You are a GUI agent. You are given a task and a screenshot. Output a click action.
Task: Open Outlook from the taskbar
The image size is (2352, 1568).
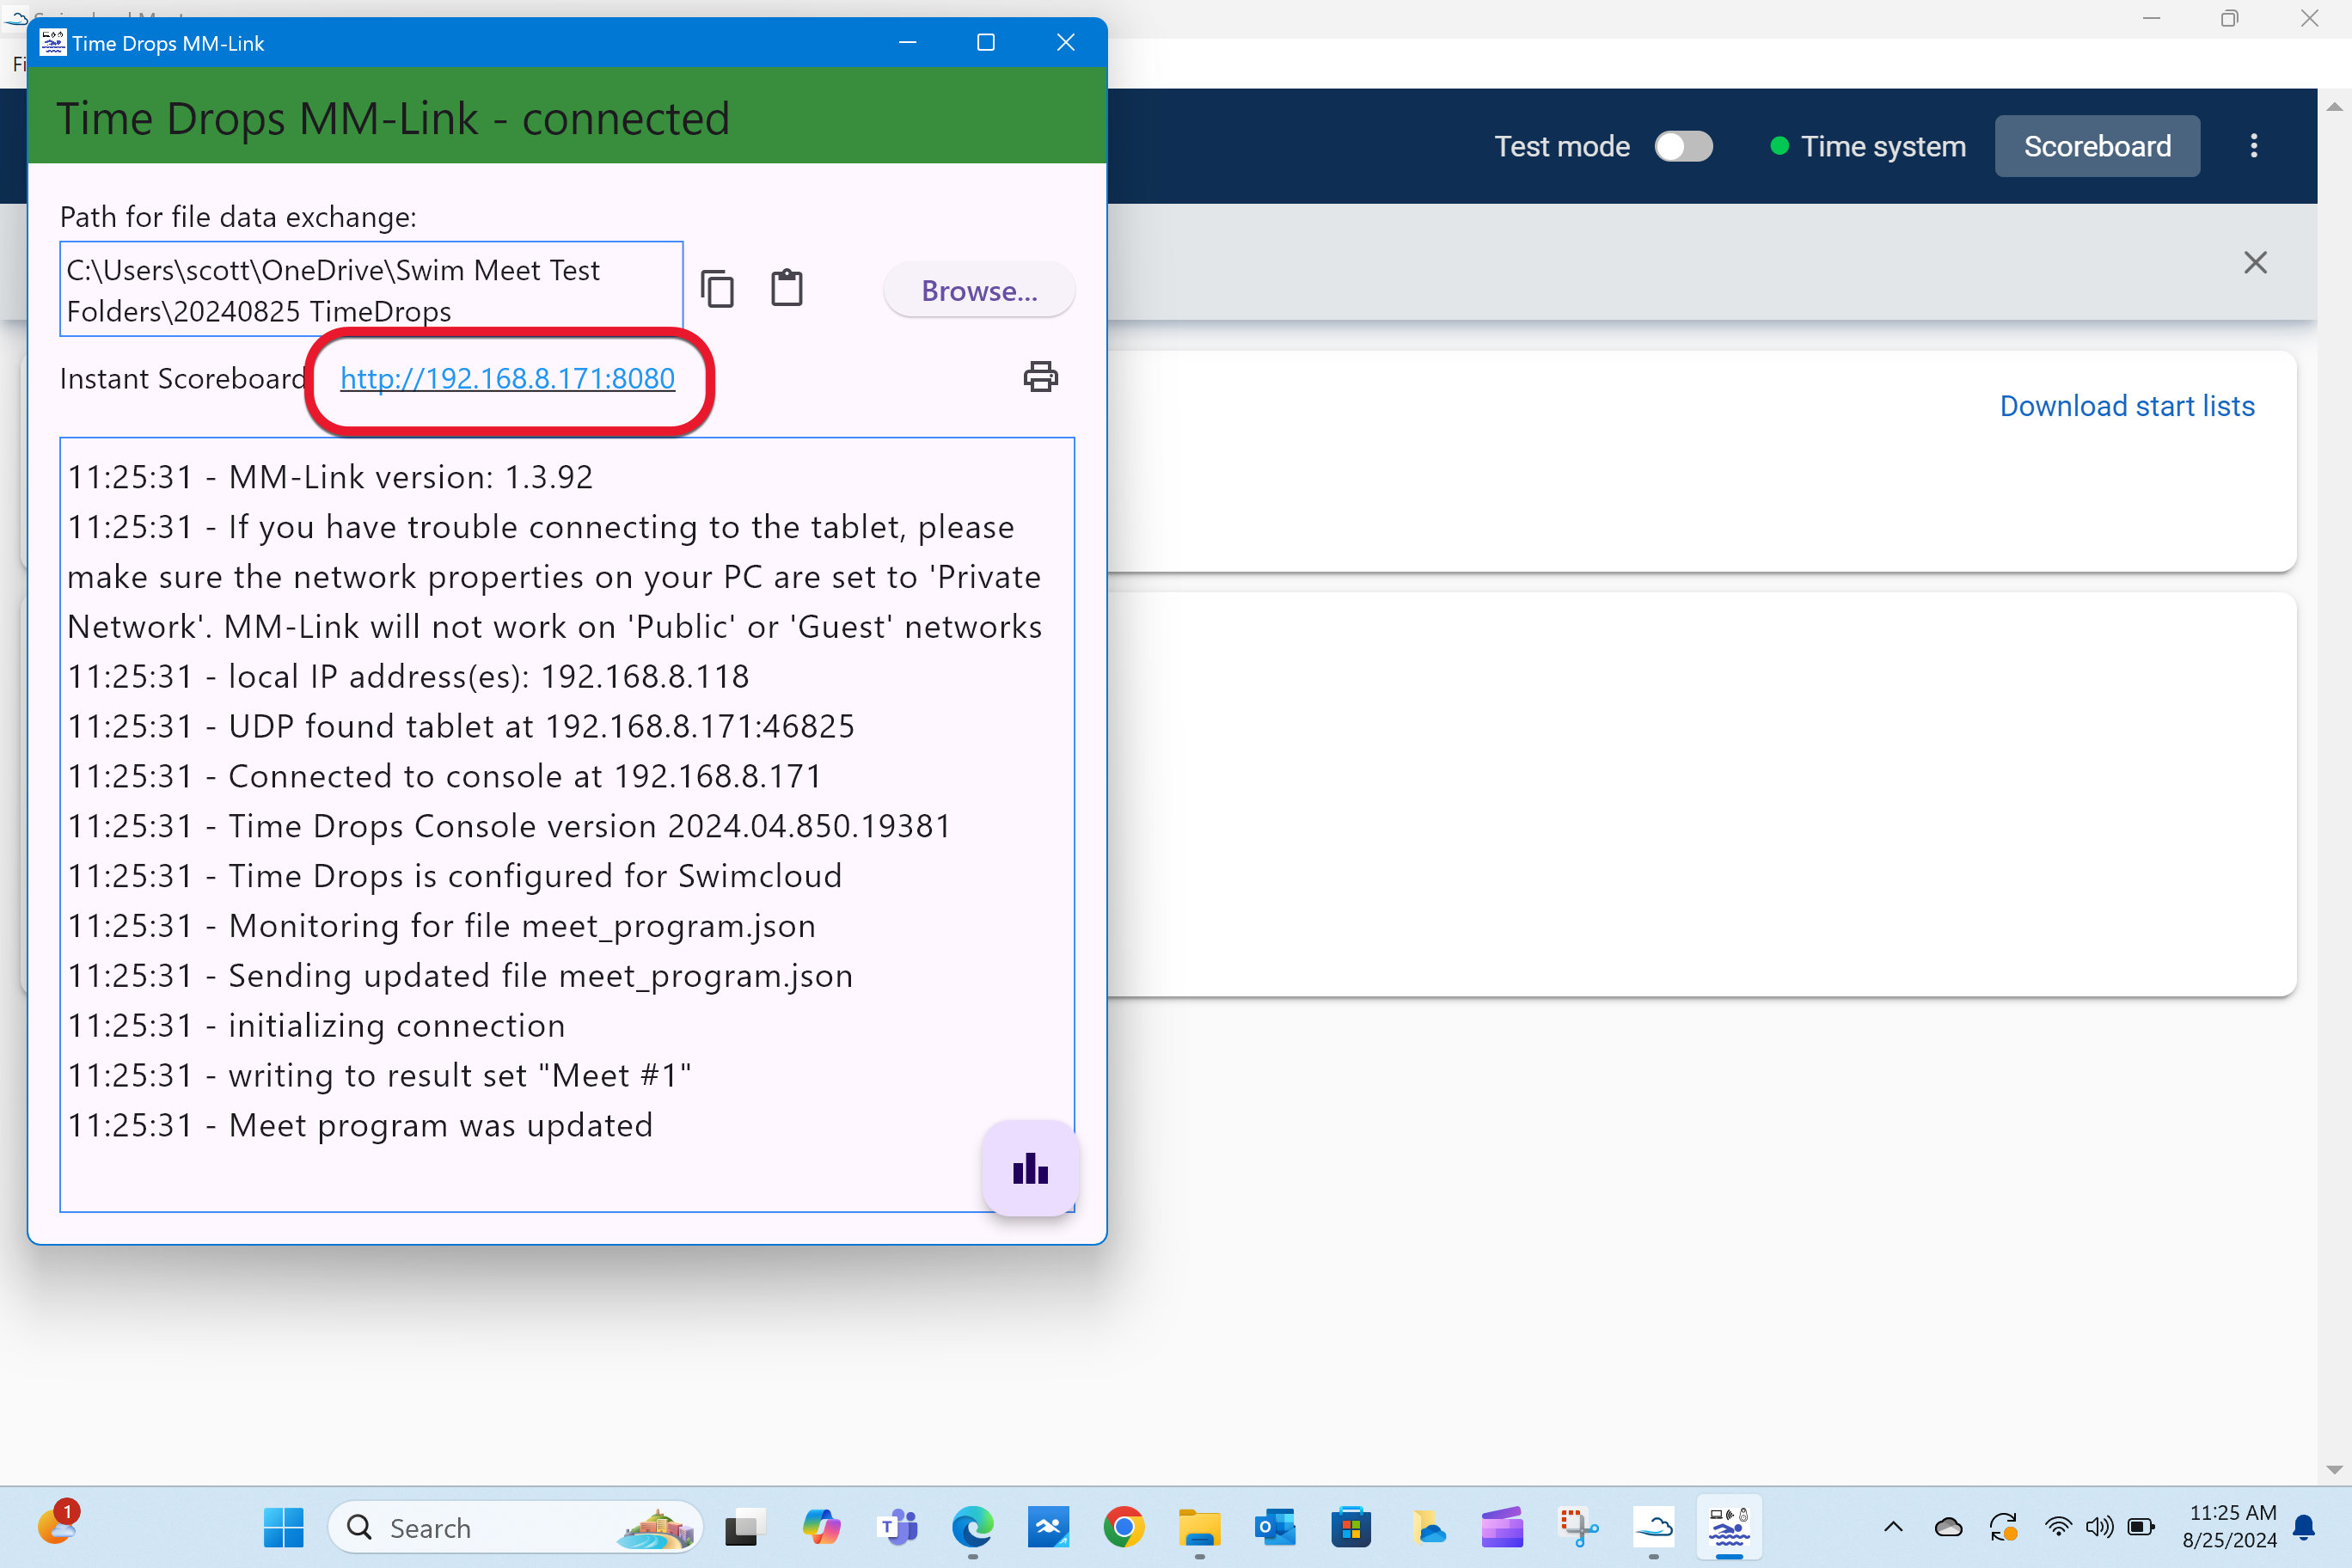(1275, 1527)
